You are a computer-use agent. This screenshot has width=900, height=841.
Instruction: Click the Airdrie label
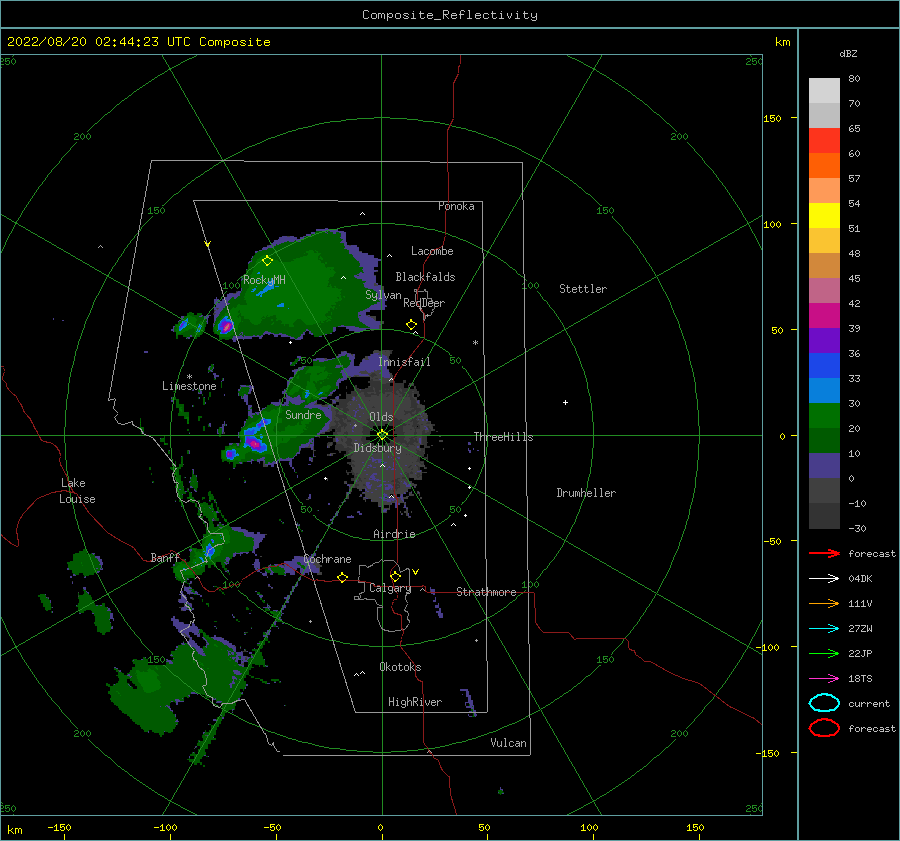pos(394,534)
